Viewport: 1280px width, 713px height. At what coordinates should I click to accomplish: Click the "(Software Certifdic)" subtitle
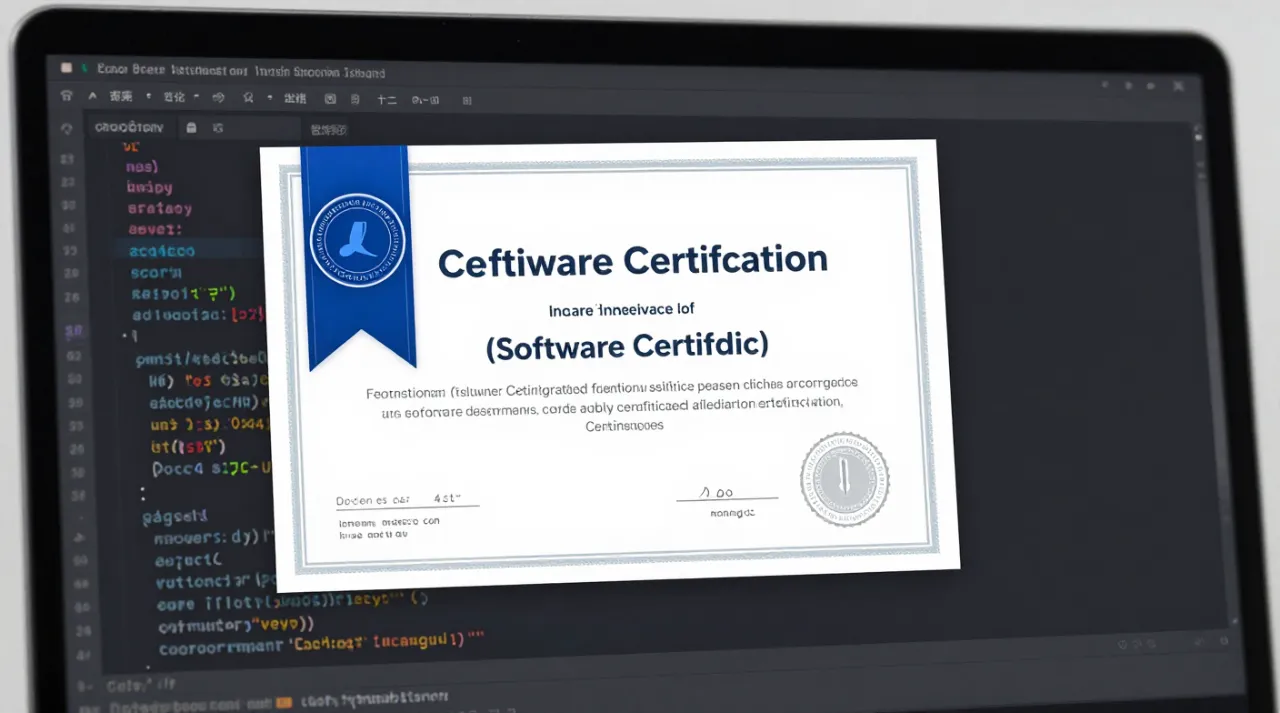[x=627, y=347]
